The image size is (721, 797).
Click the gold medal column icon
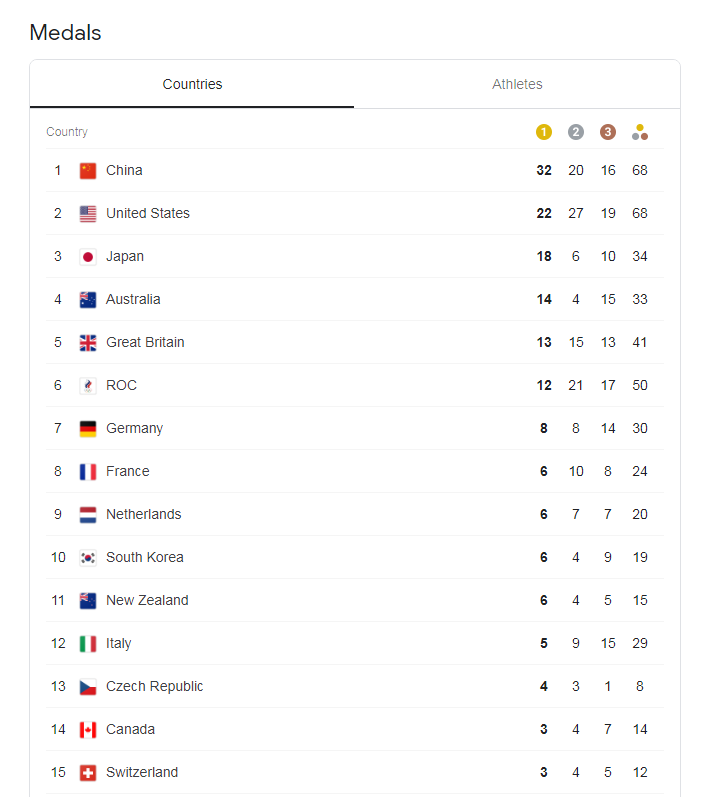tap(544, 132)
